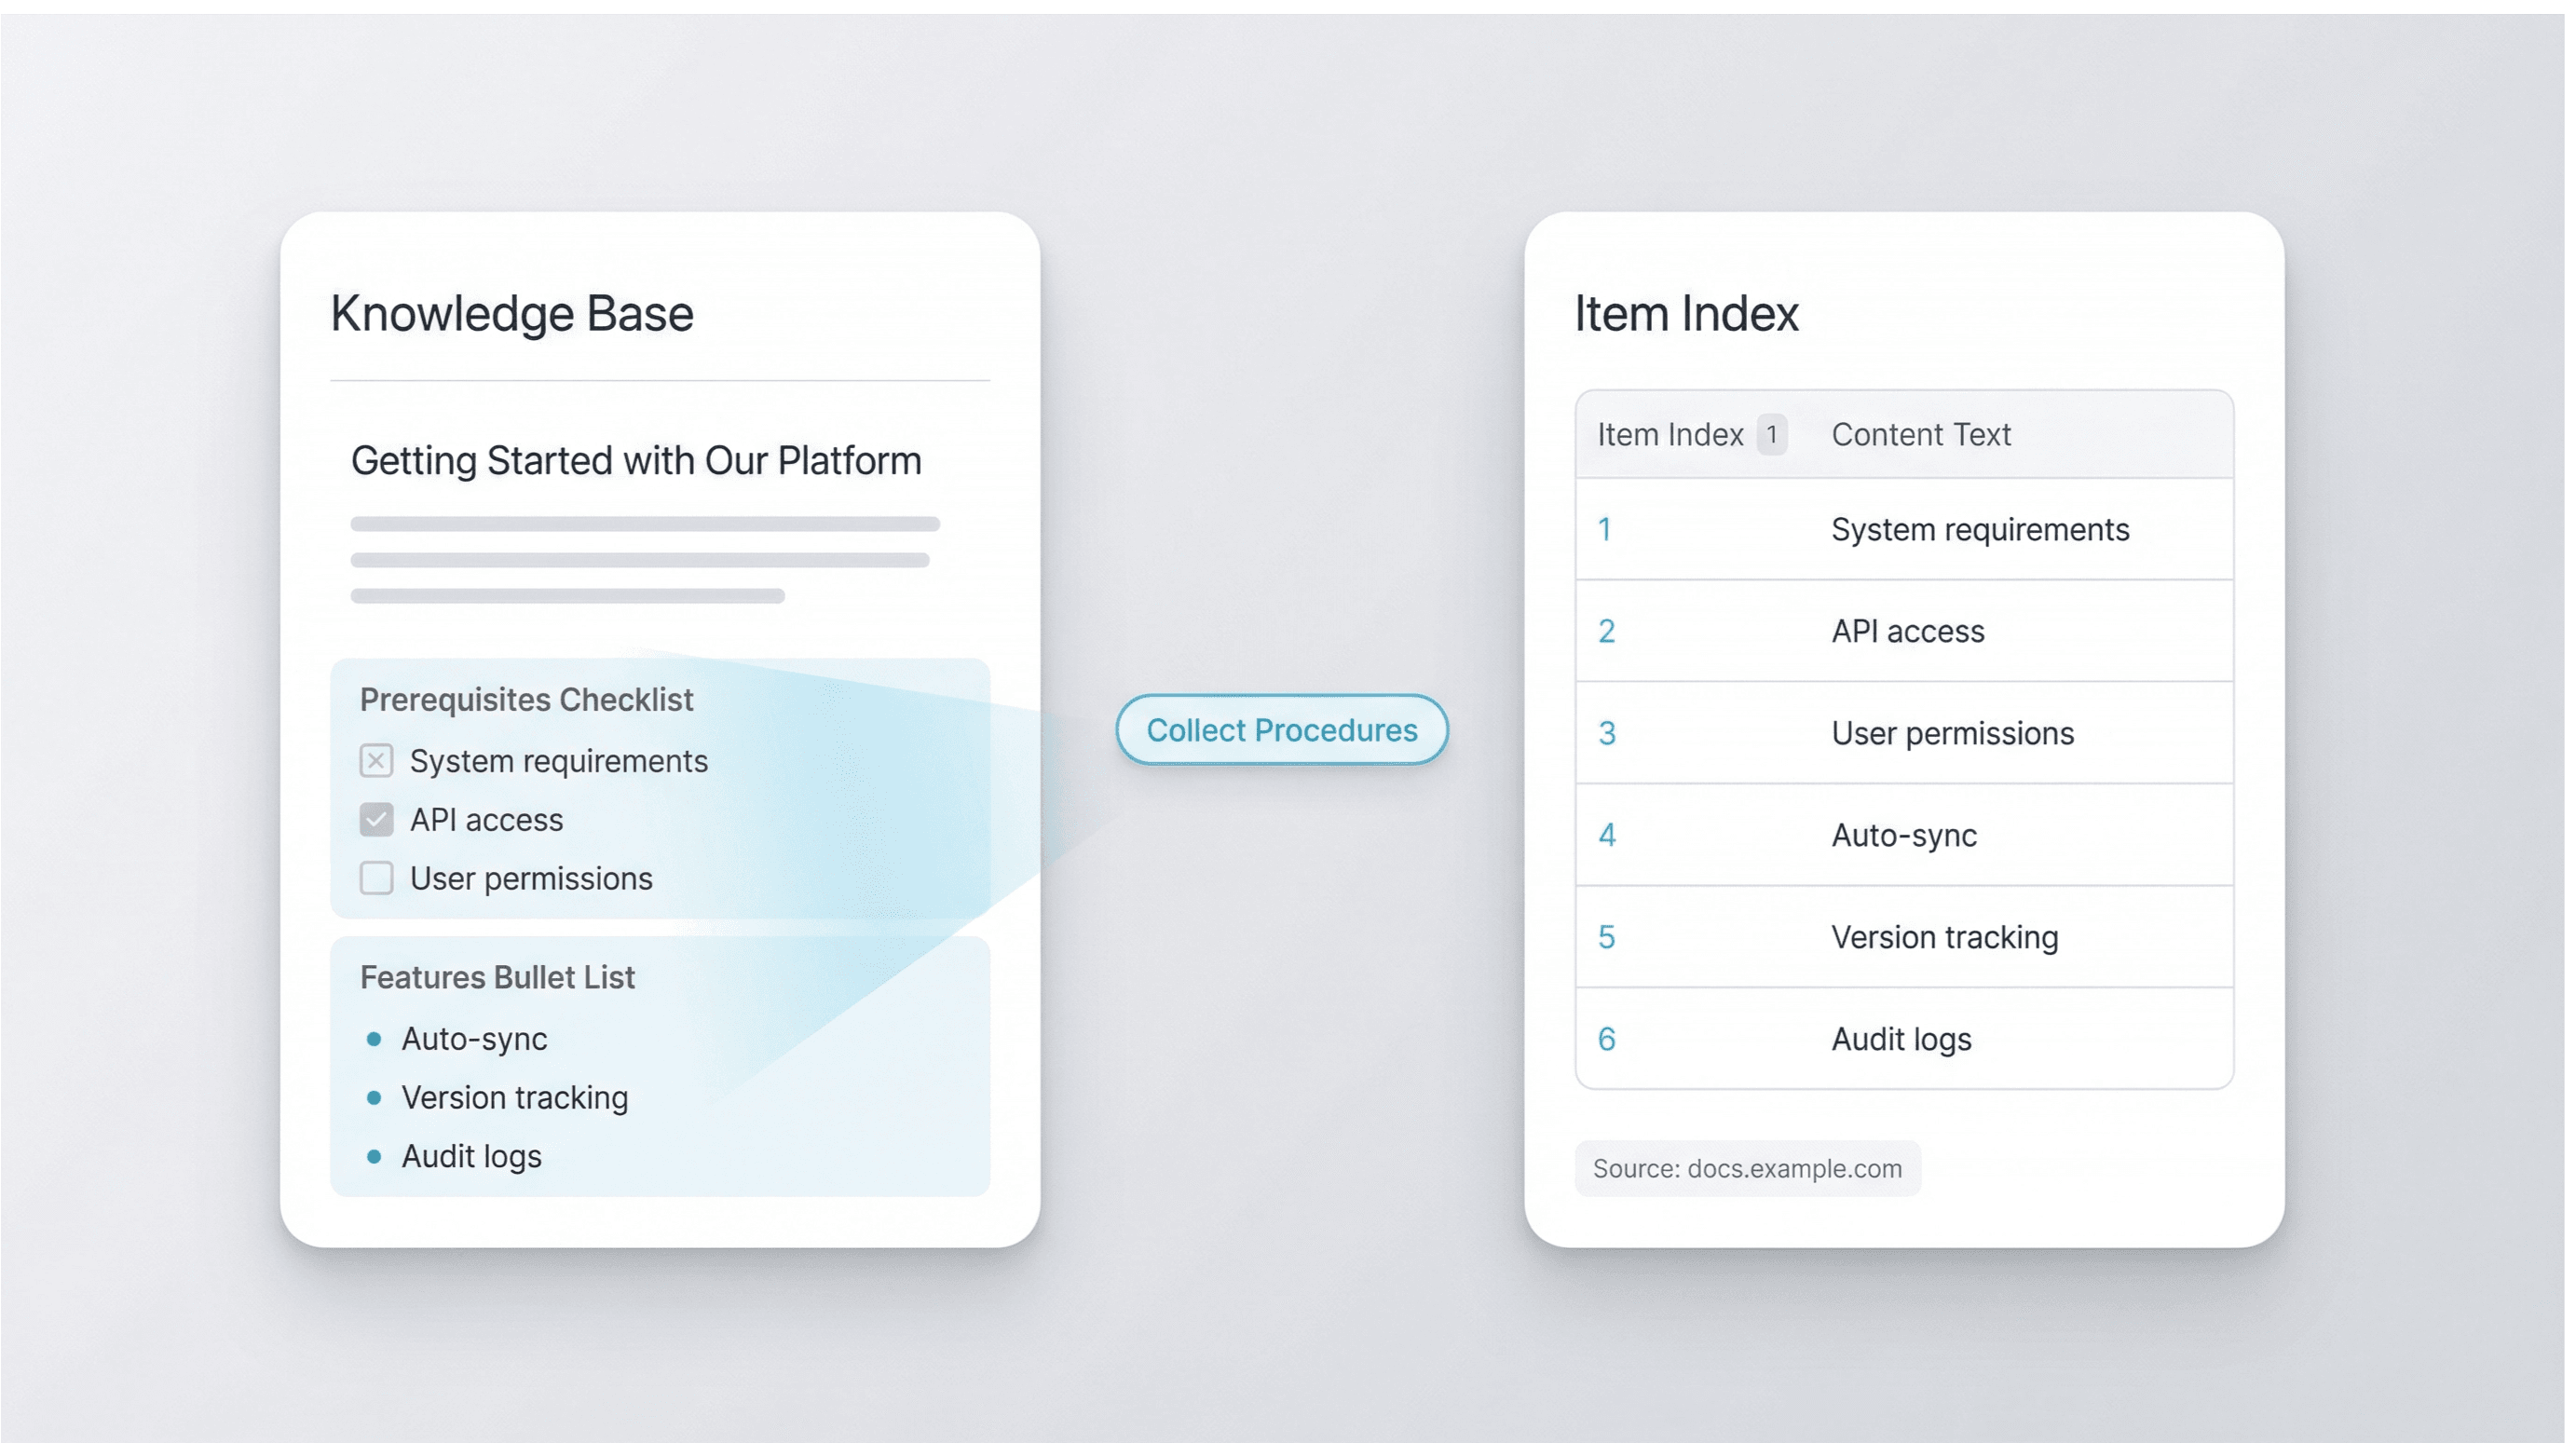Open the docs.example.com source chip
The height and width of the screenshot is (1443, 2576).
coord(1746,1168)
